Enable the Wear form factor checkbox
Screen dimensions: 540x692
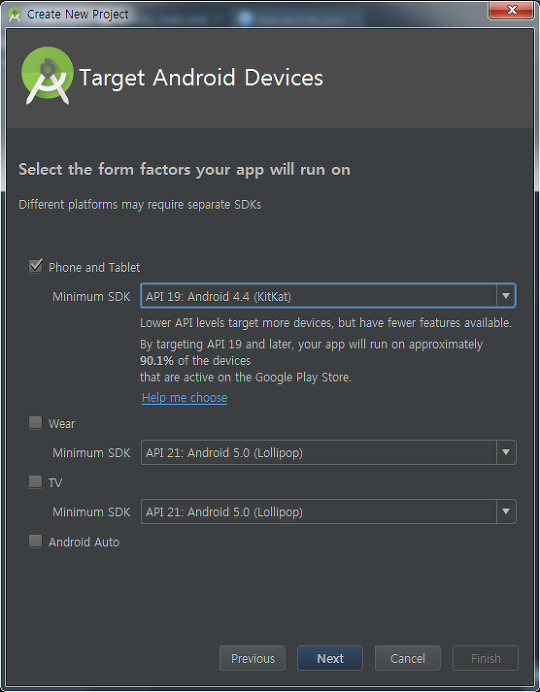pos(35,423)
